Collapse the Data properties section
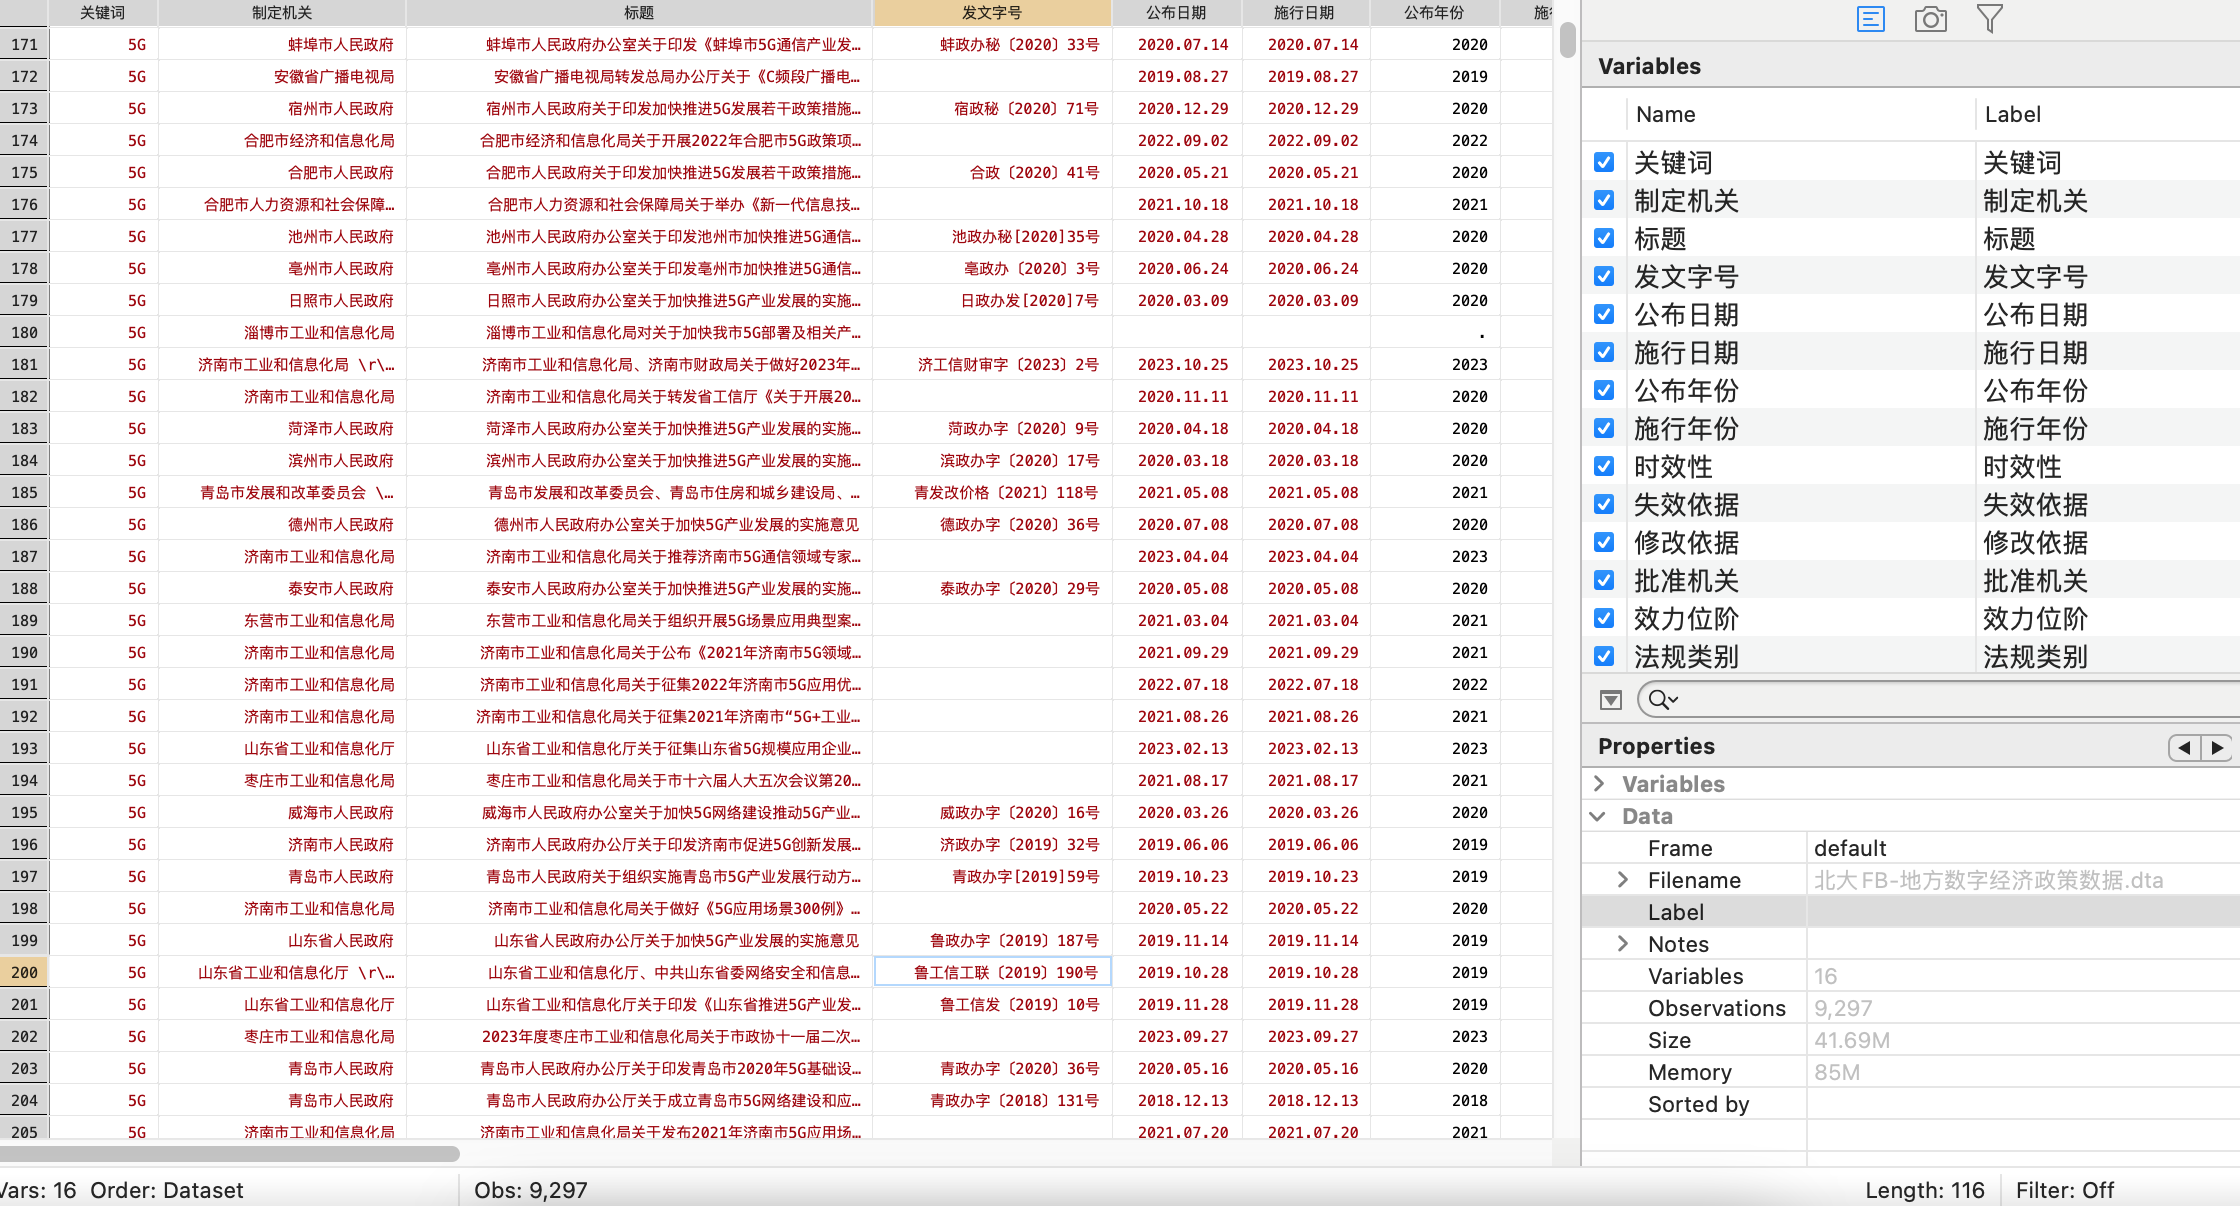The height and width of the screenshot is (1206, 2240). pos(1599,816)
